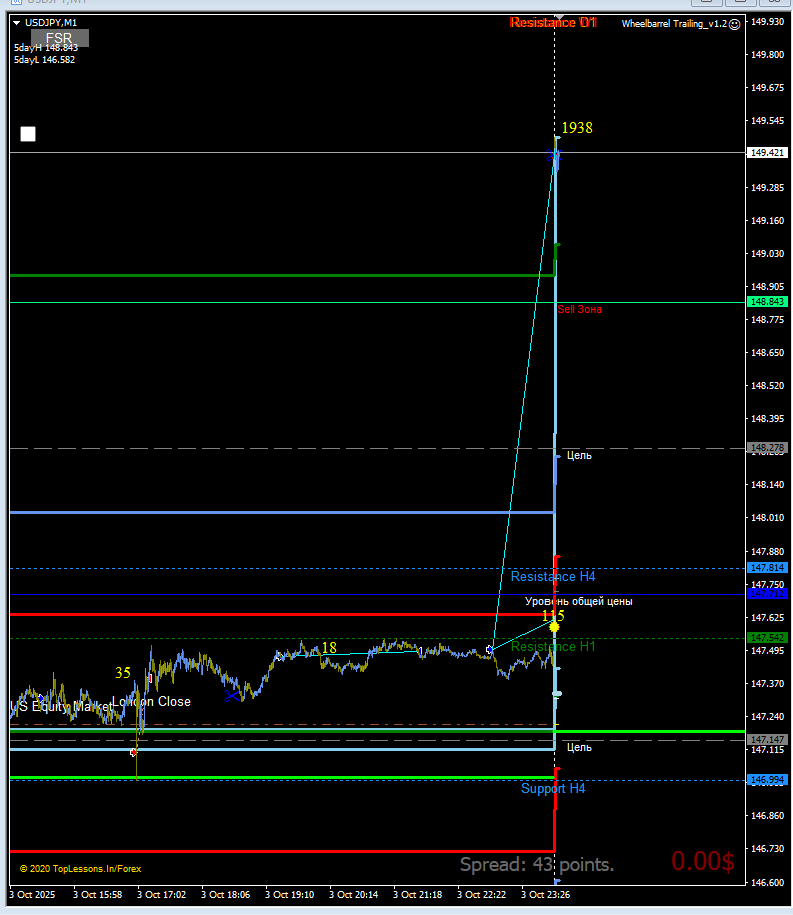Click the red arrow marker below London Close
Screen dimensions: 793x915
point(134,753)
